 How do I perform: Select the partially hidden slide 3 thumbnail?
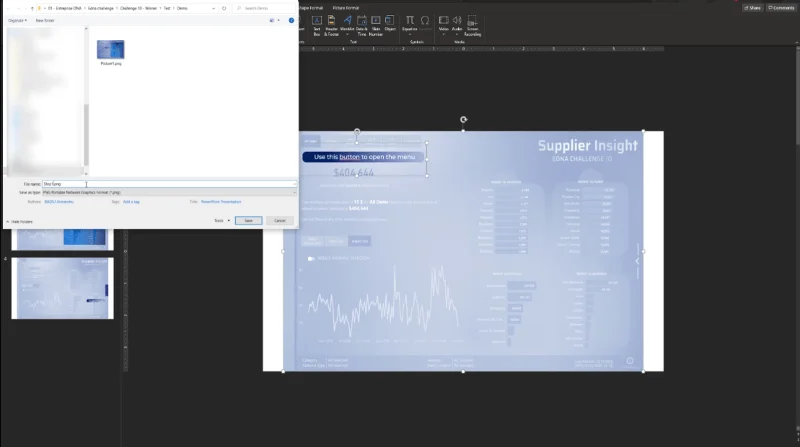[63, 239]
